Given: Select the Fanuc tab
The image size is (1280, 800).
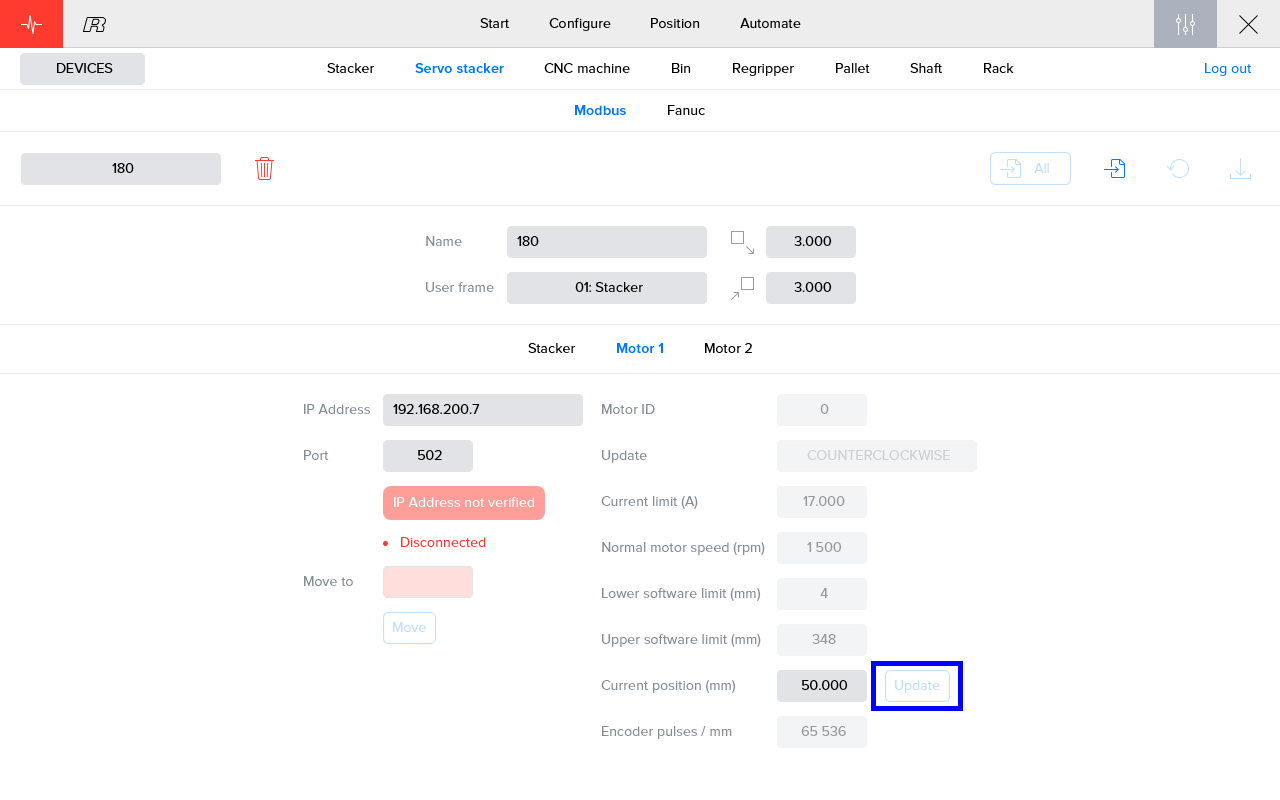Looking at the screenshot, I should click(686, 110).
